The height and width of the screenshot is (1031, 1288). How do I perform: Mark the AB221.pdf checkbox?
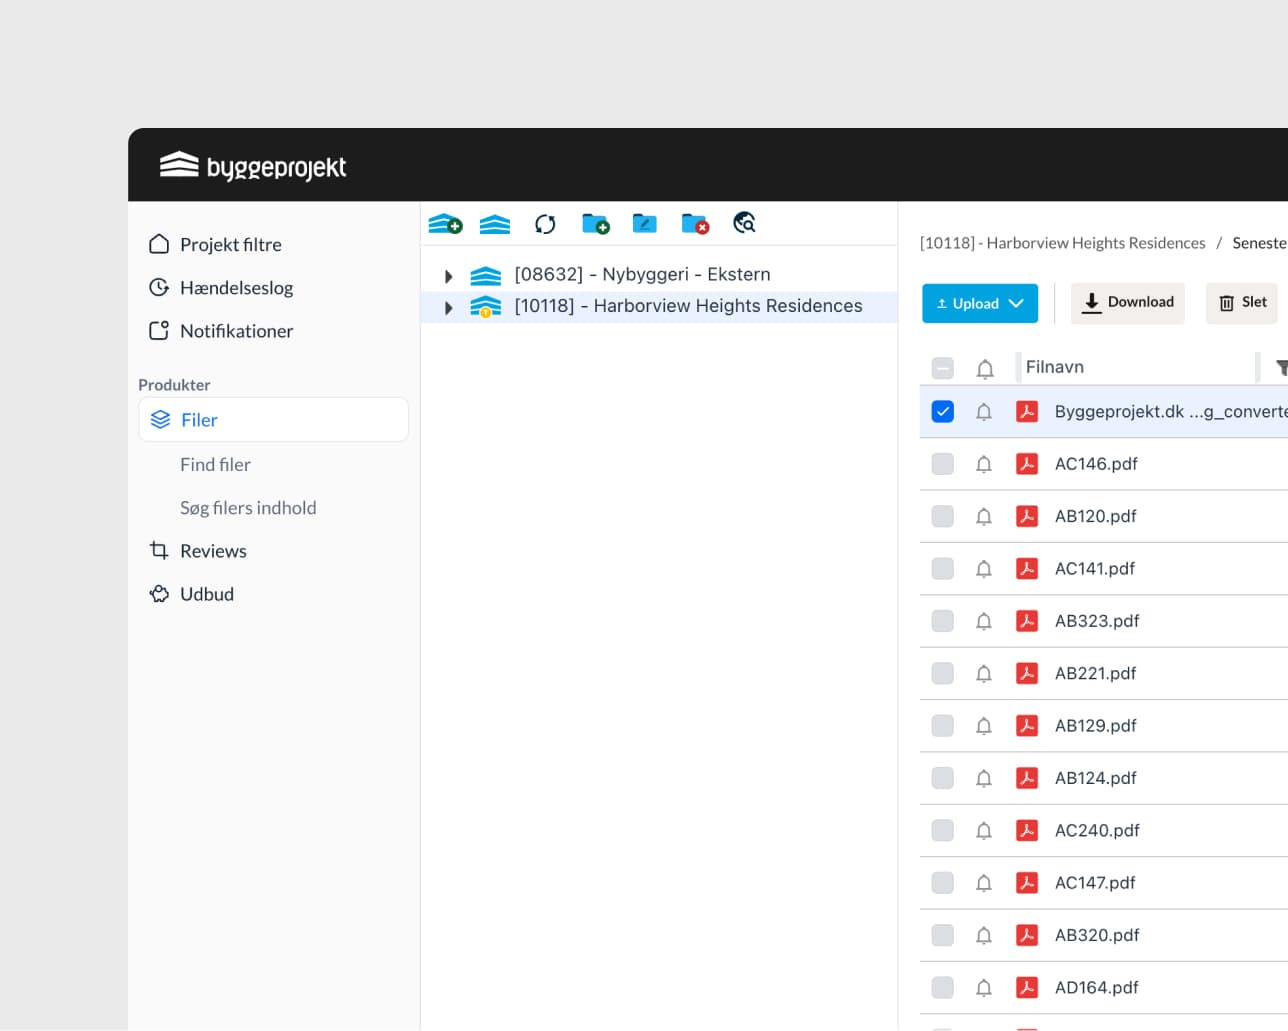(x=943, y=673)
